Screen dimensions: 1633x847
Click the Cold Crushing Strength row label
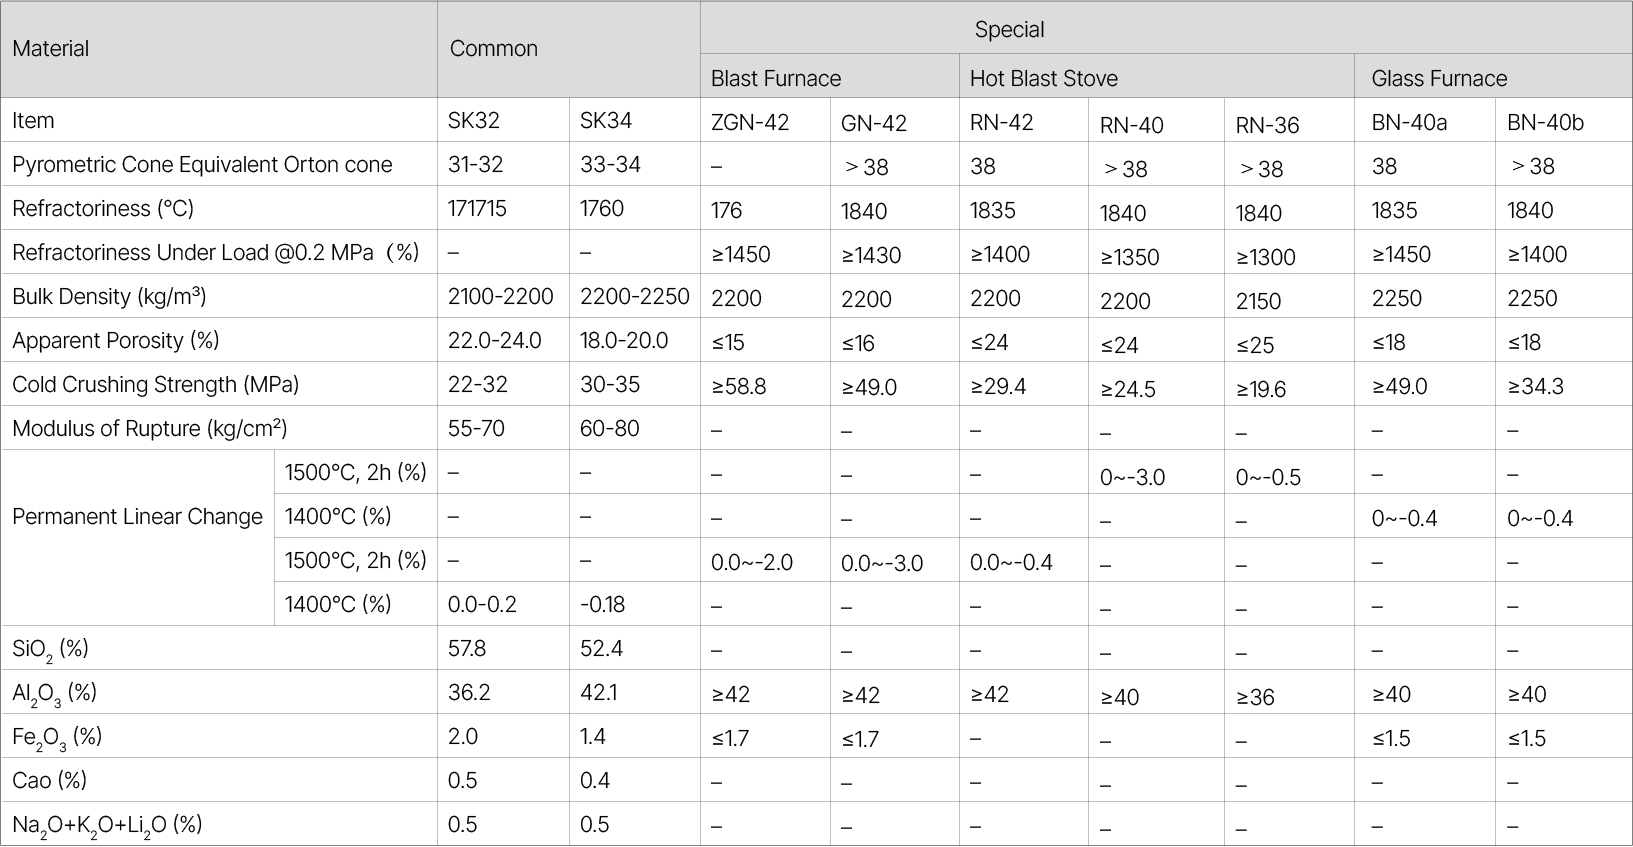(x=155, y=385)
